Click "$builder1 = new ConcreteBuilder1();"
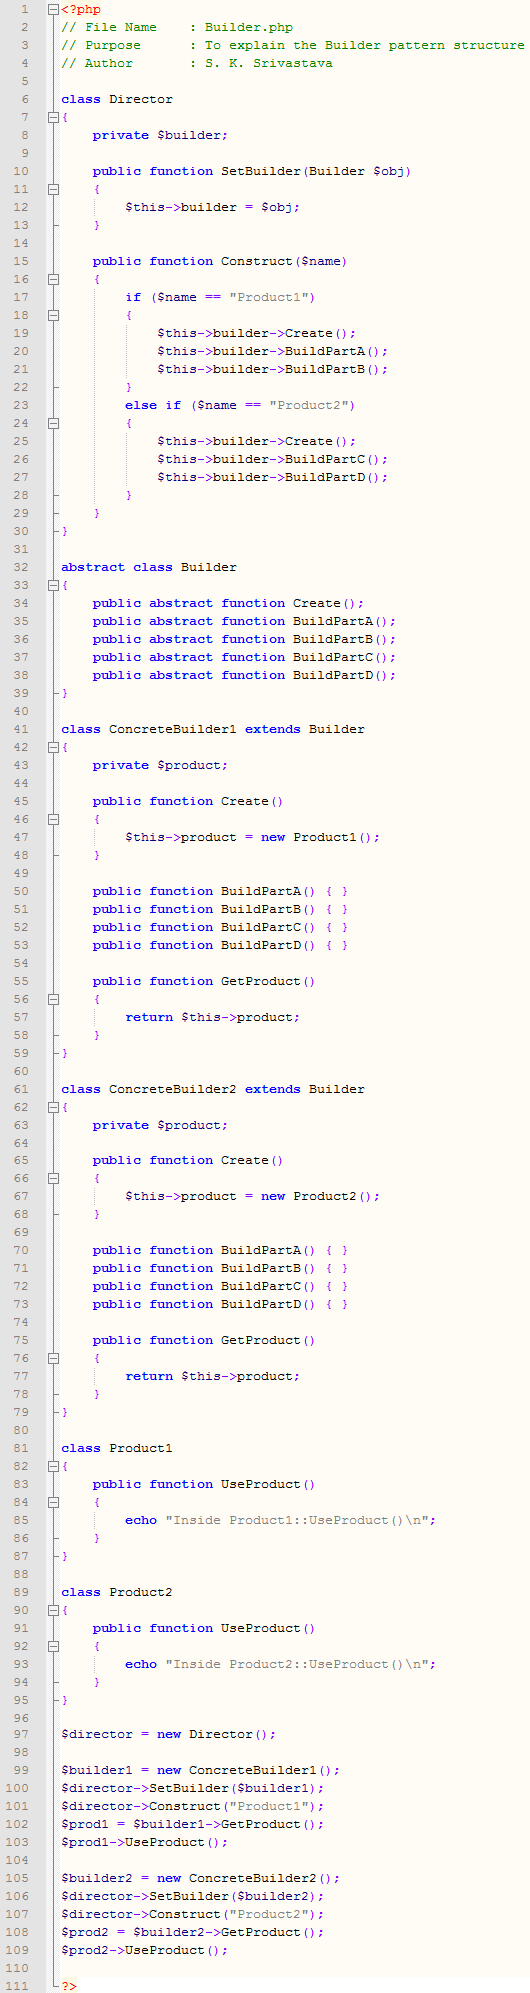 200,1770
